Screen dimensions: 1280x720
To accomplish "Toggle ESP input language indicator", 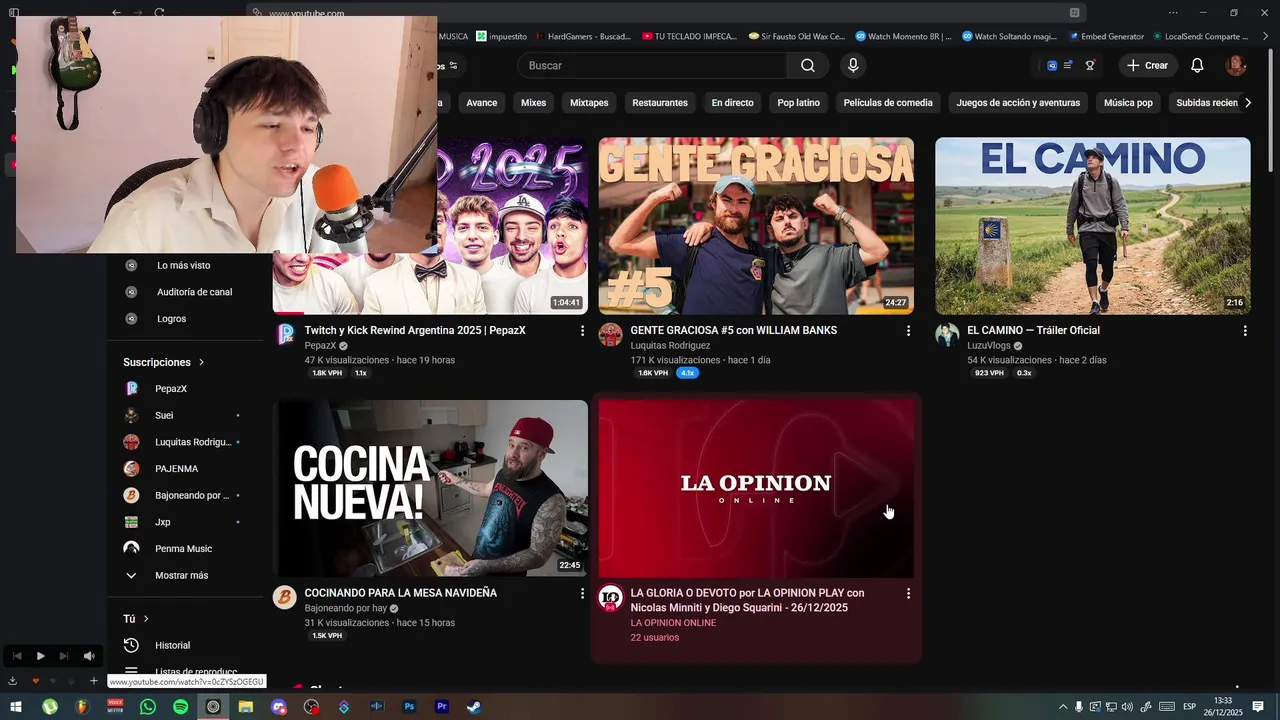I will (1190, 707).
